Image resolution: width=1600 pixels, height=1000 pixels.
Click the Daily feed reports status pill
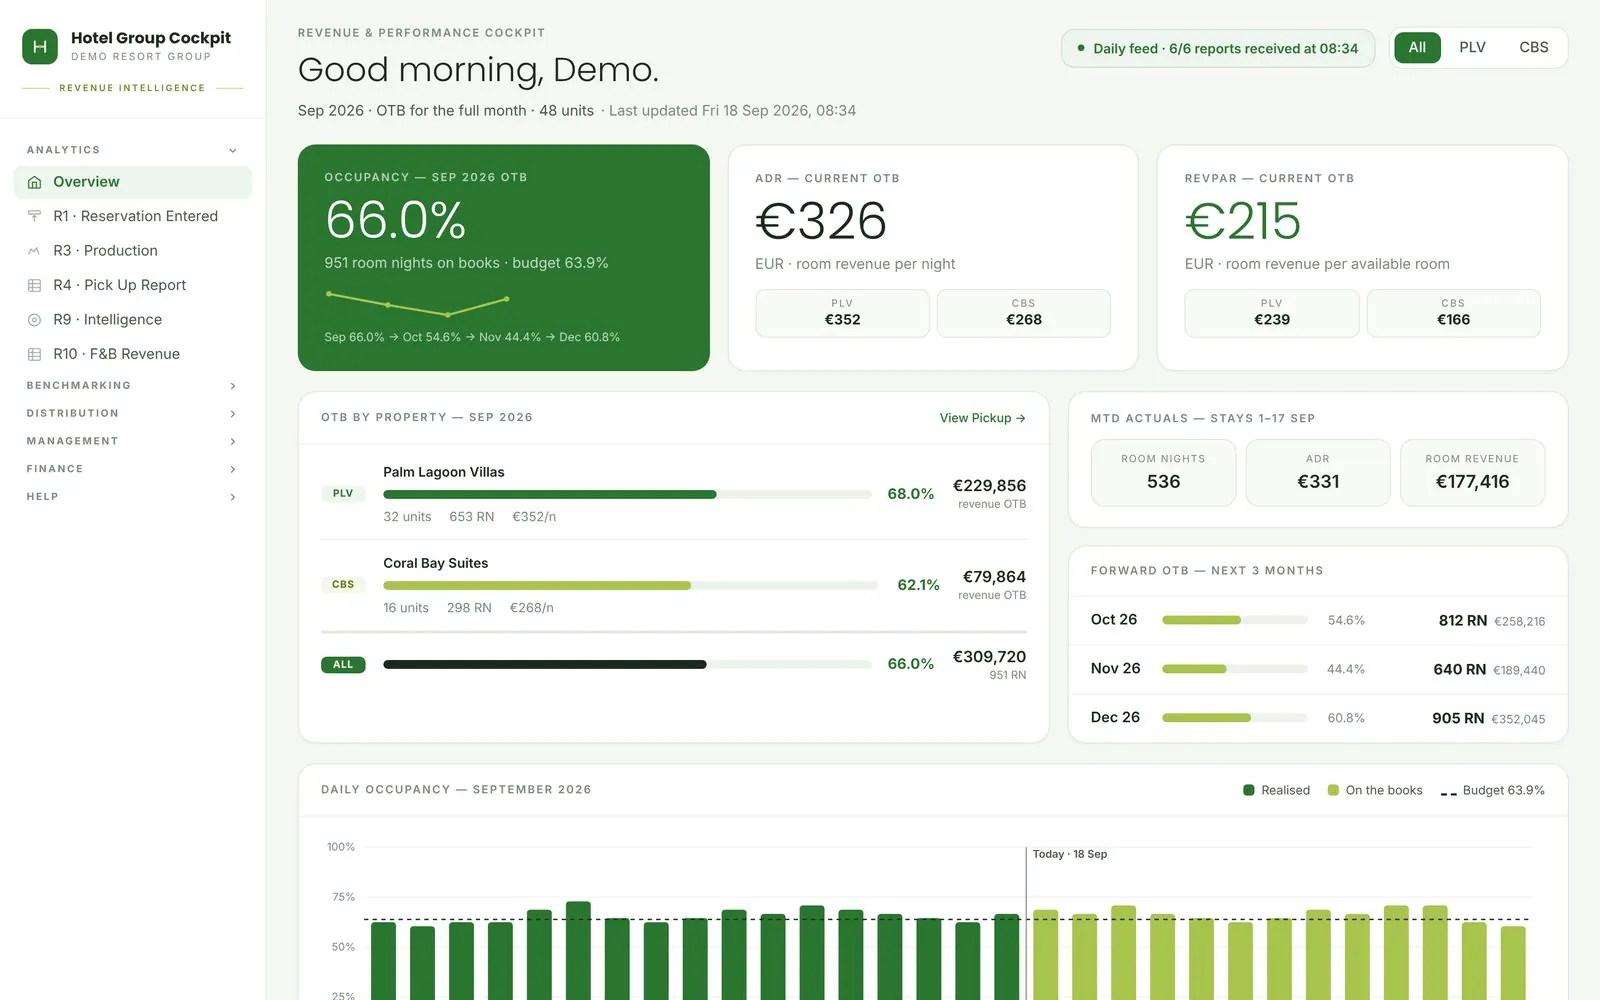(x=1218, y=48)
